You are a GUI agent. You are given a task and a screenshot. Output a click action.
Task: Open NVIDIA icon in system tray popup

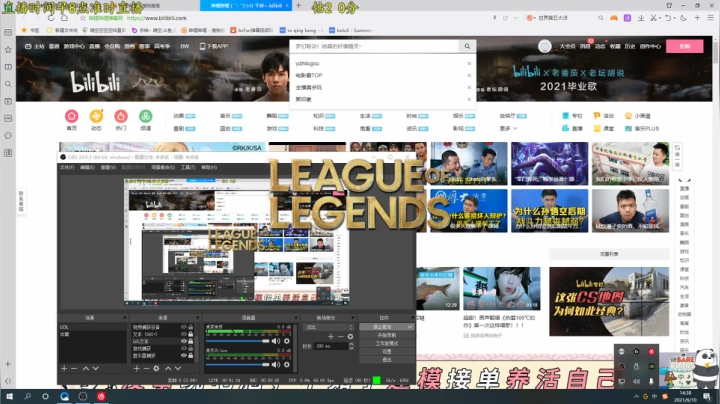(651, 366)
